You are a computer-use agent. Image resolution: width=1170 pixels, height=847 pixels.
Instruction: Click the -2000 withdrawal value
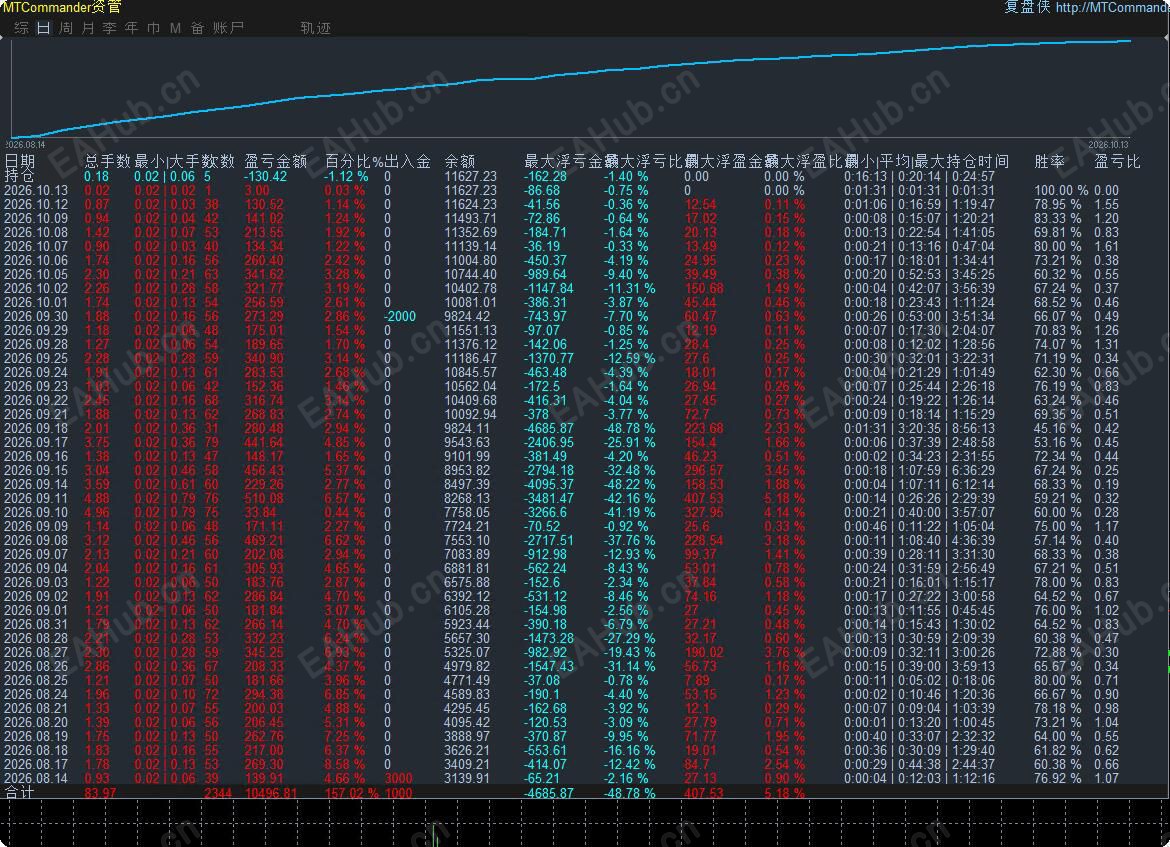coord(400,316)
